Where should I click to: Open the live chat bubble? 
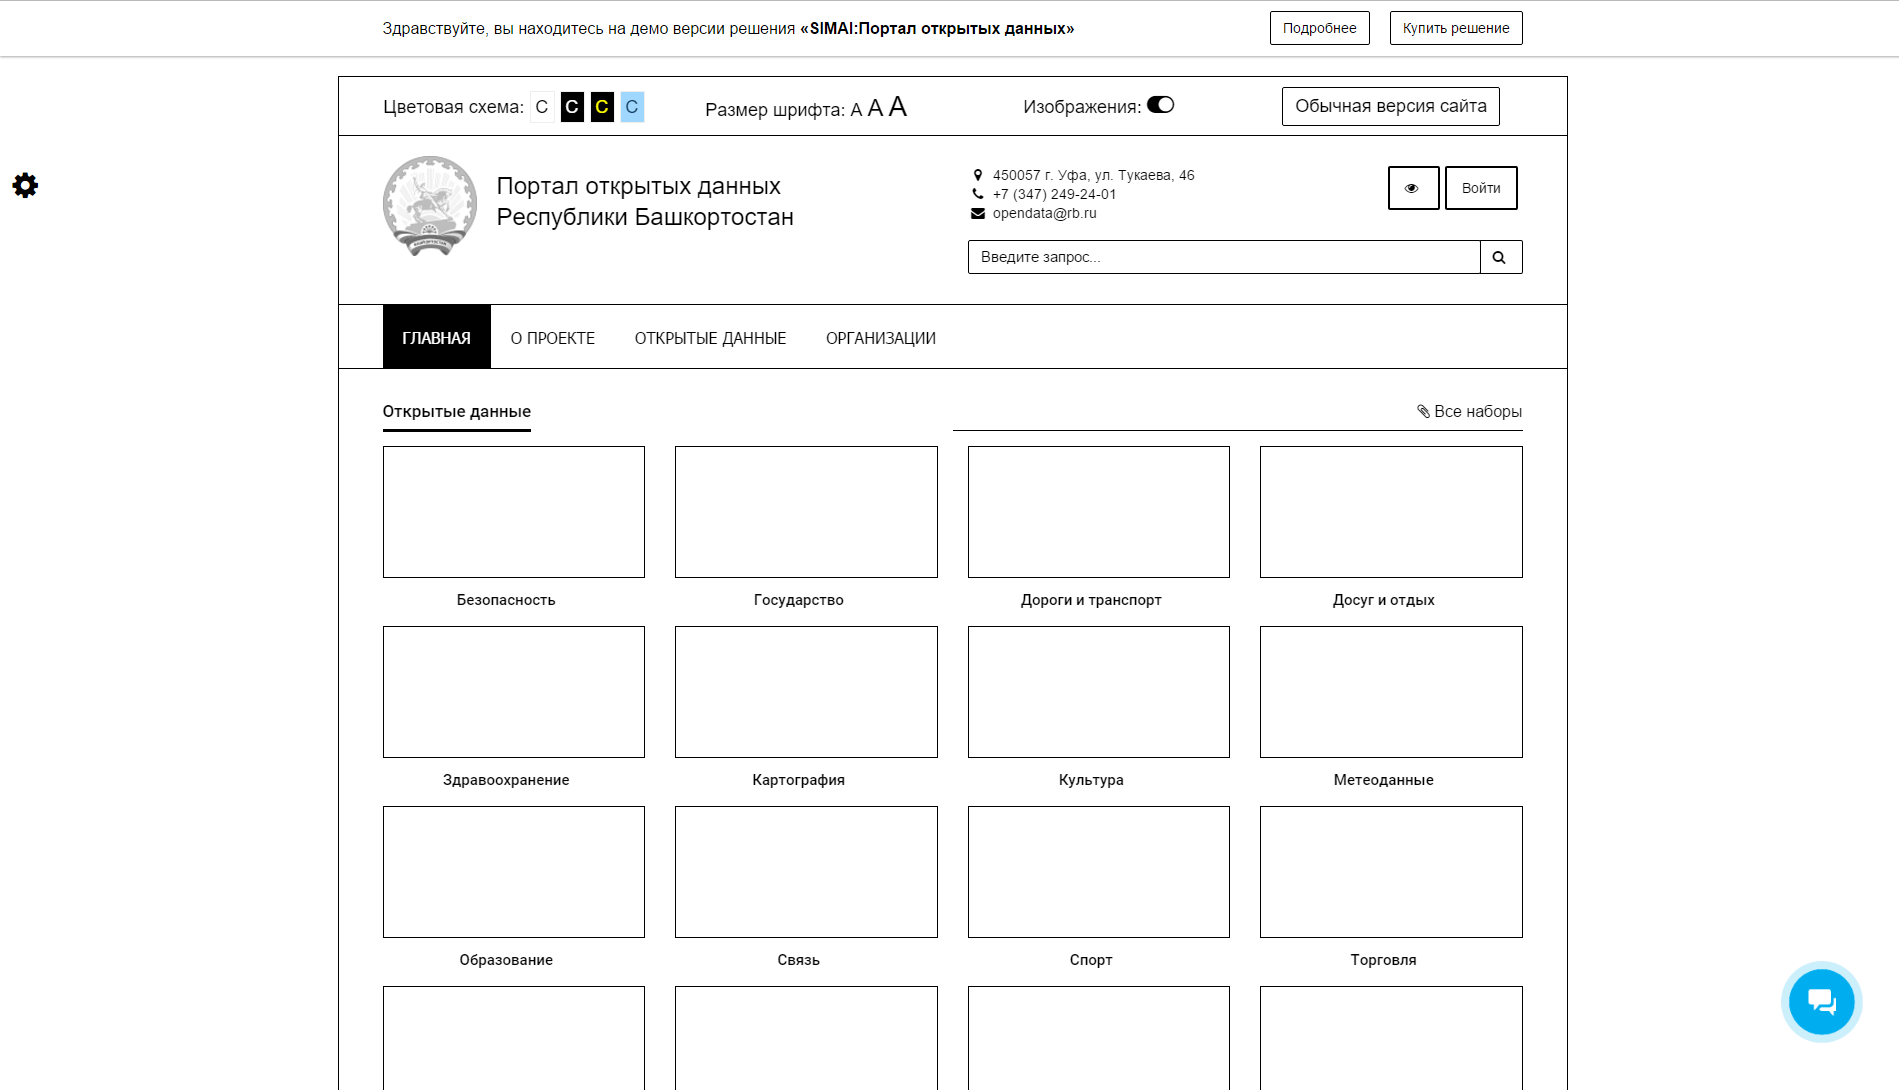[x=1821, y=1001]
